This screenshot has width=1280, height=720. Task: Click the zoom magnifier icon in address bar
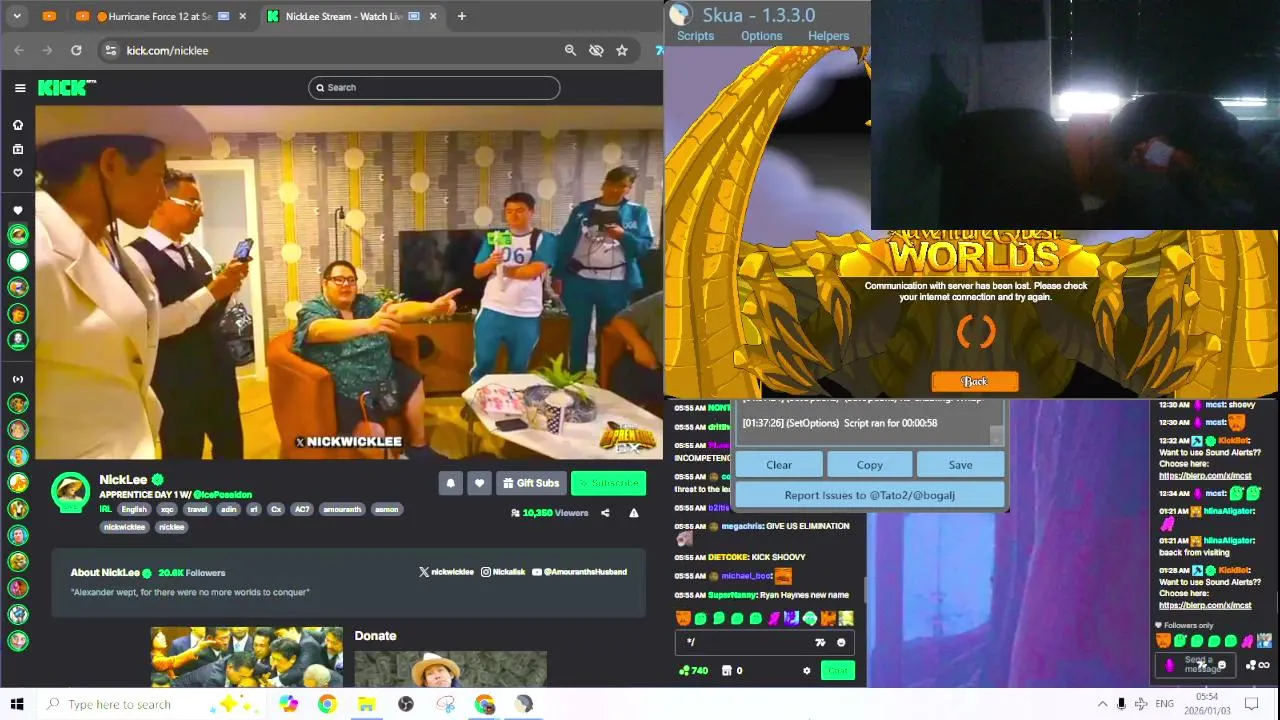pos(570,50)
